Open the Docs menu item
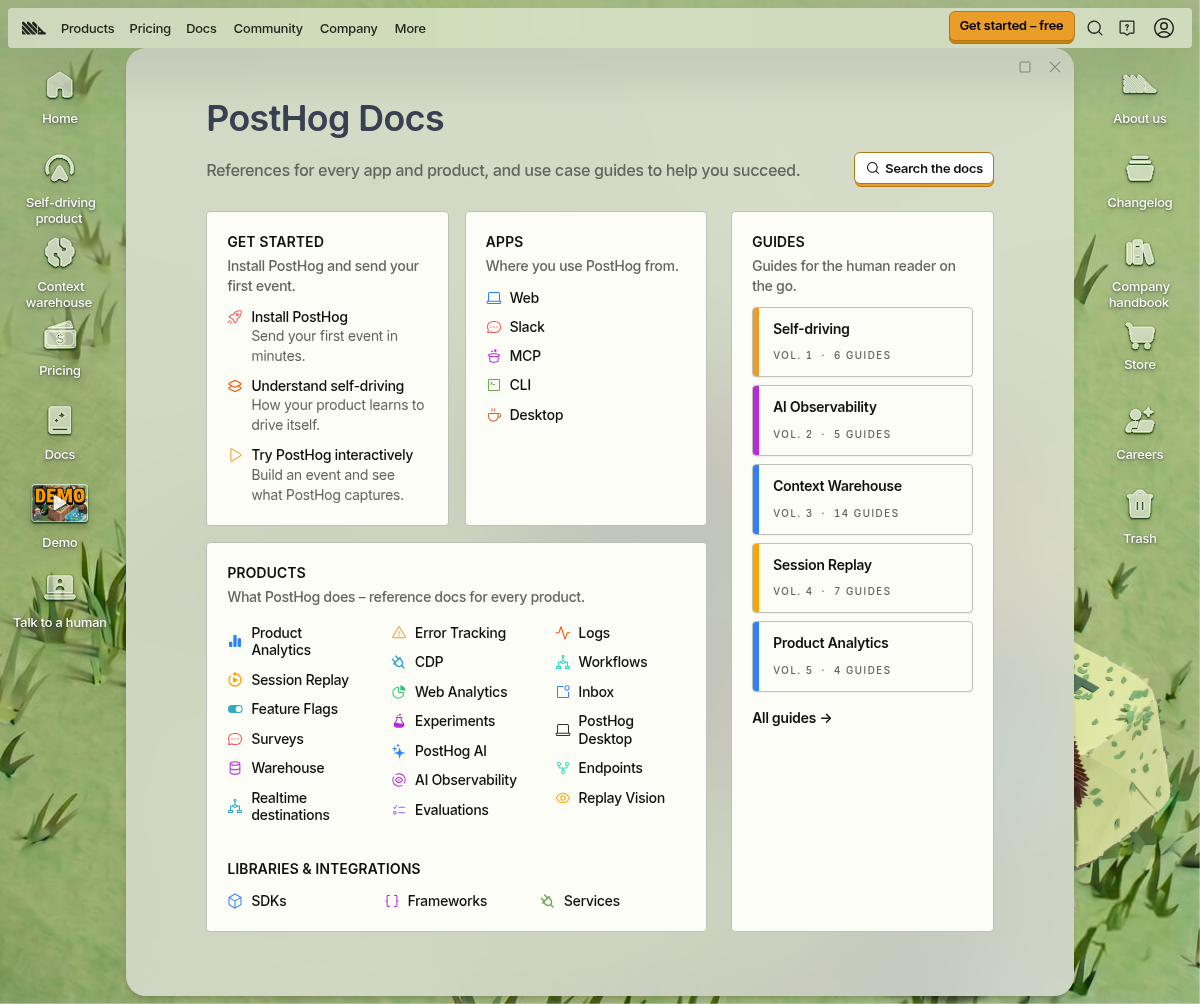The width and height of the screenshot is (1200, 1004). 201,28
